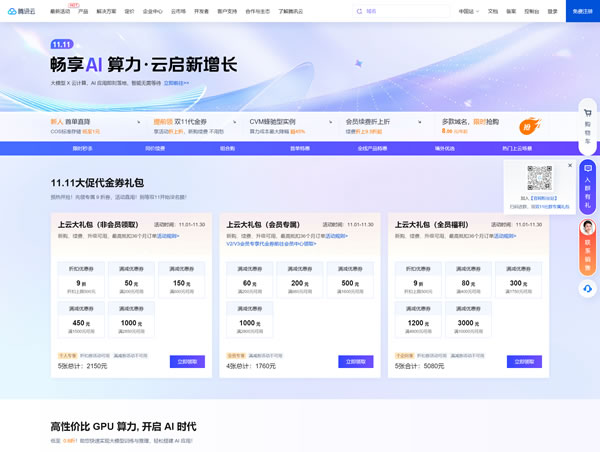Click the 免费注册 button
The width and height of the screenshot is (600, 452).
(x=583, y=11)
